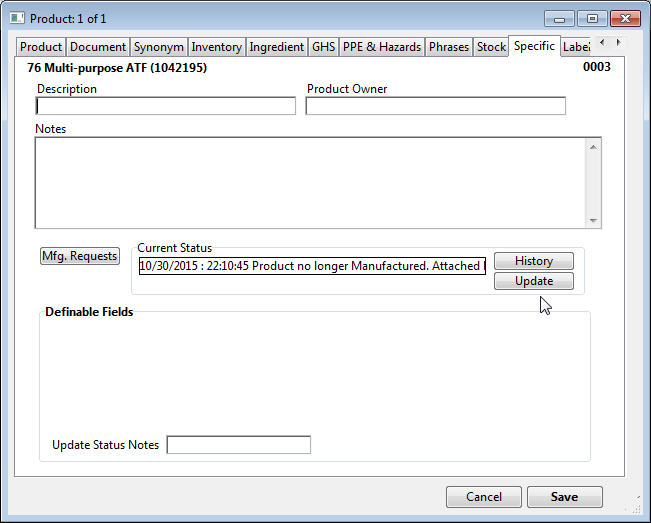This screenshot has height=523, width=651.
Task: Save the product record
Action: (564, 497)
